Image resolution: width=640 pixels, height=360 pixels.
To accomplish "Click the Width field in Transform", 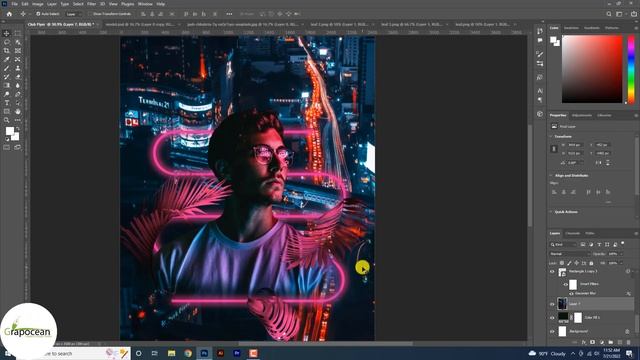I will coord(575,145).
